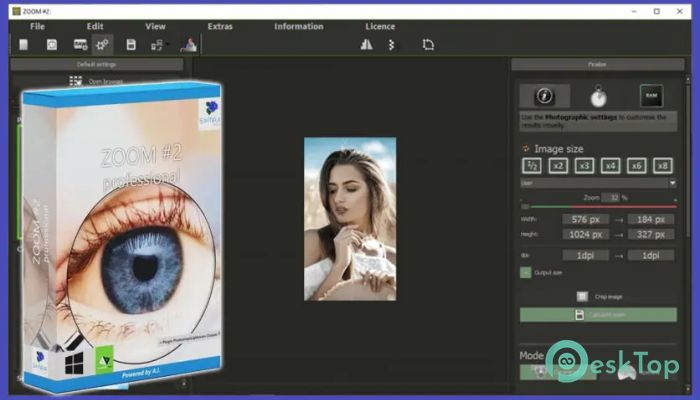Open the Edit menu
The height and width of the screenshot is (400, 700).
pos(95,26)
